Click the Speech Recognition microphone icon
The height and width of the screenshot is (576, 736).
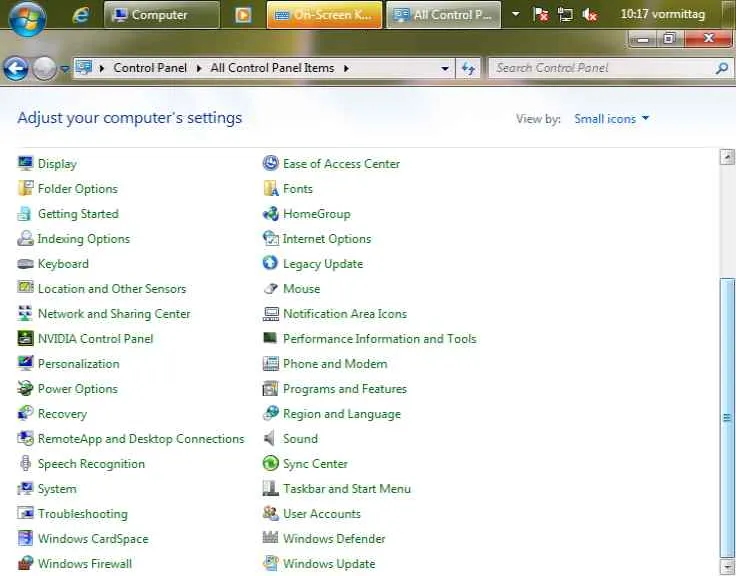click(x=25, y=463)
